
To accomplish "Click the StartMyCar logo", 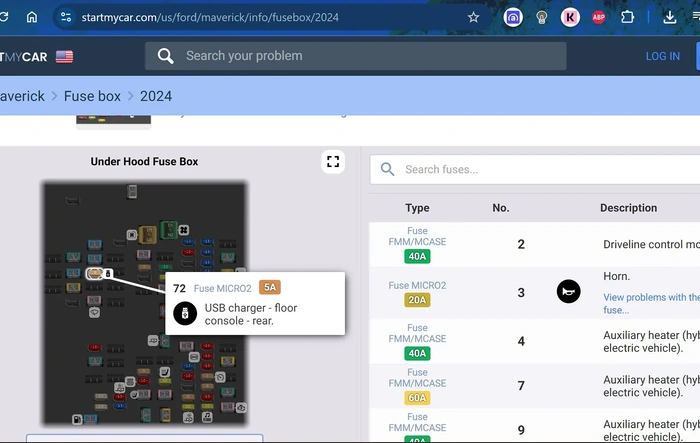I will (23, 57).
